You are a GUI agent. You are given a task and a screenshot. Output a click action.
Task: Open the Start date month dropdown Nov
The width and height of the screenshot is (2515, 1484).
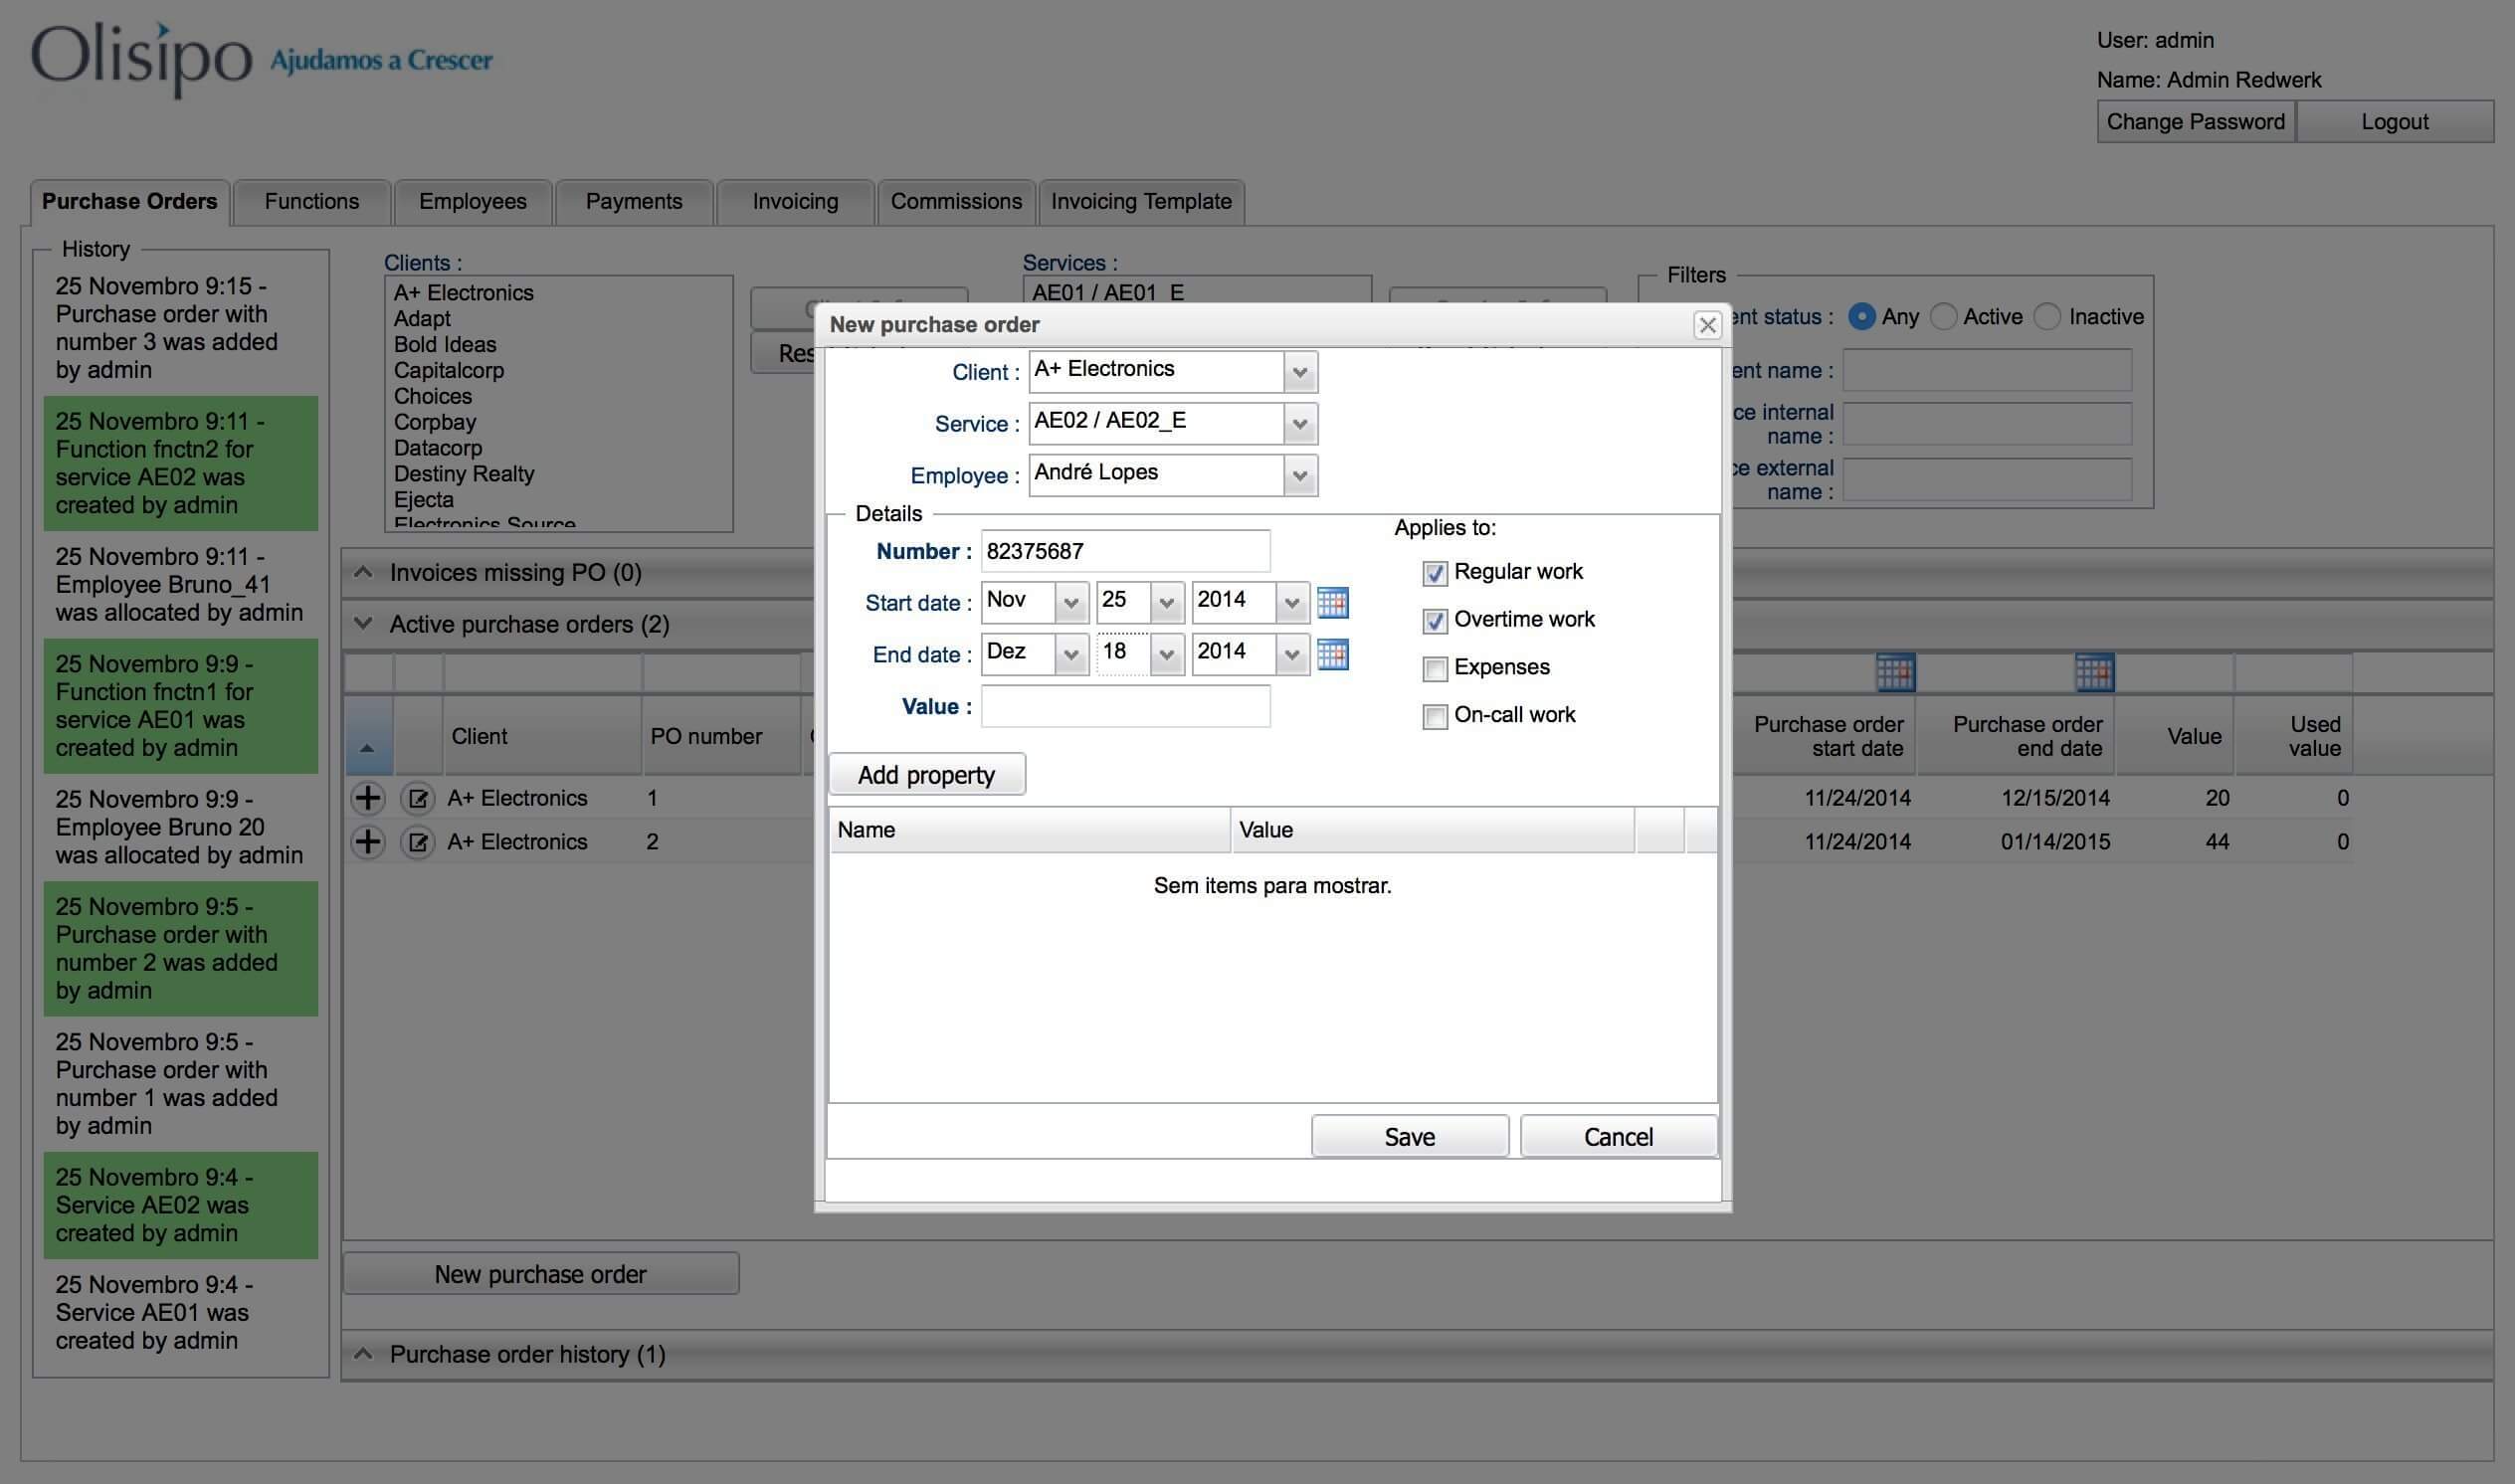(x=1070, y=602)
